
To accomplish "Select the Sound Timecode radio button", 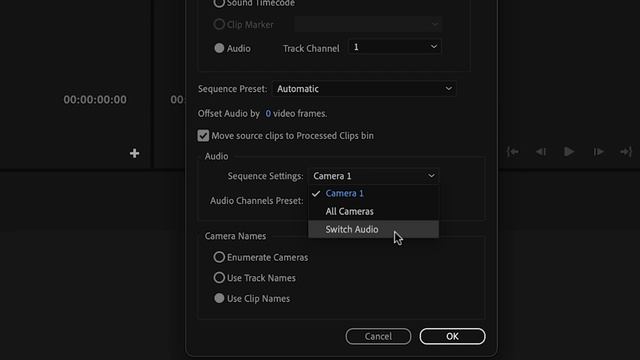I will point(219,3).
